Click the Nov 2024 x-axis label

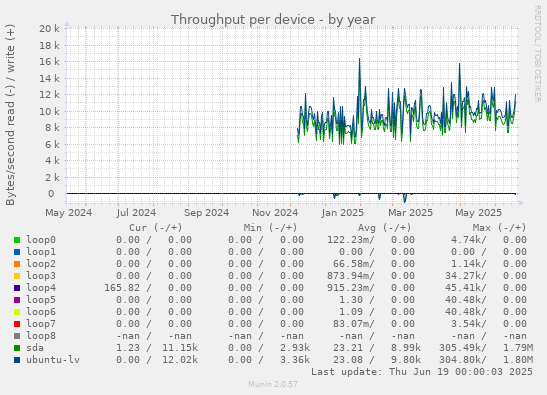pos(275,213)
